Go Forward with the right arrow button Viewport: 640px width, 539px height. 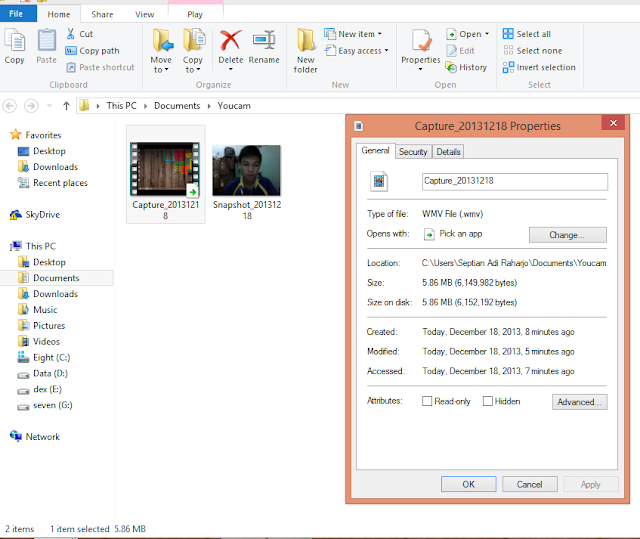(x=31, y=106)
